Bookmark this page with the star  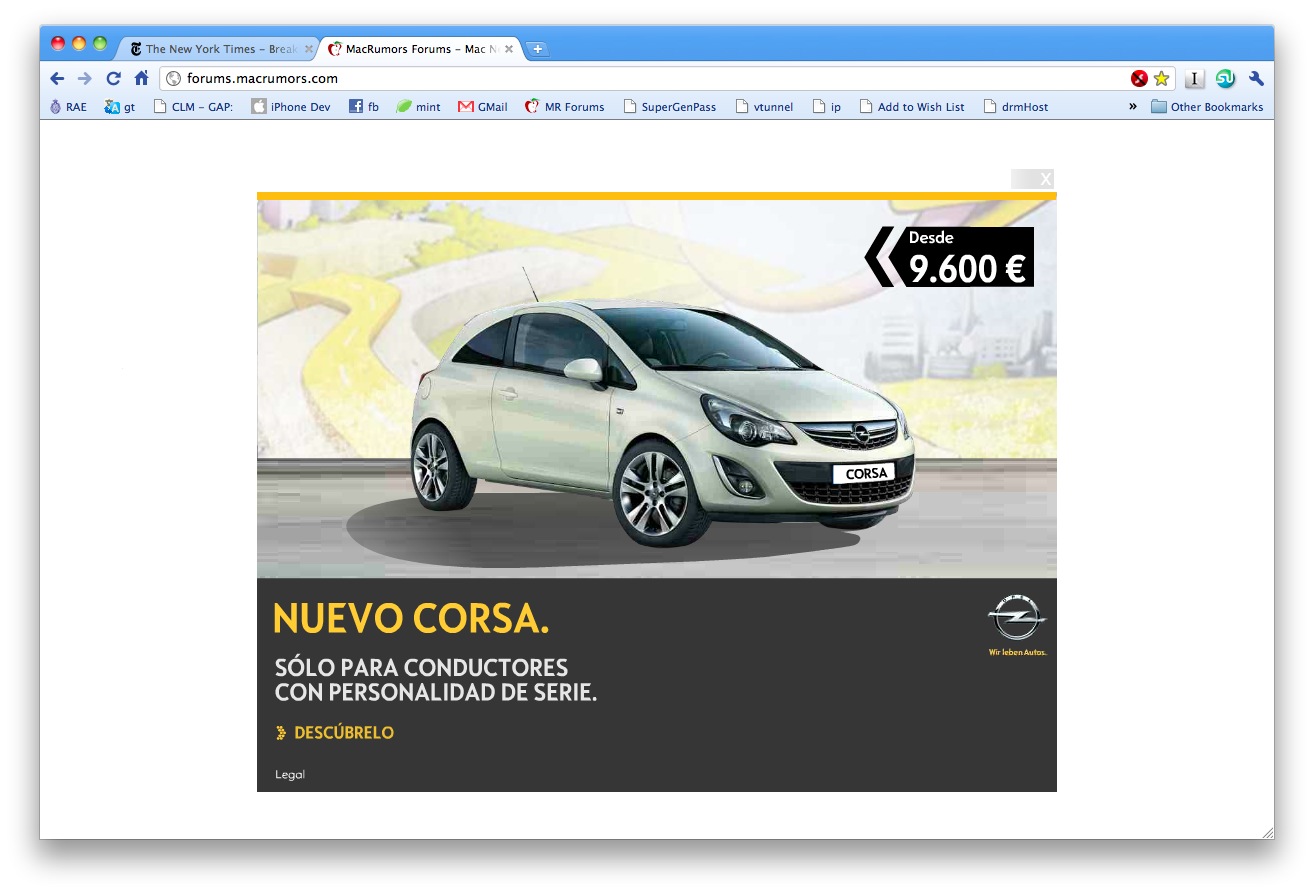click(1161, 78)
